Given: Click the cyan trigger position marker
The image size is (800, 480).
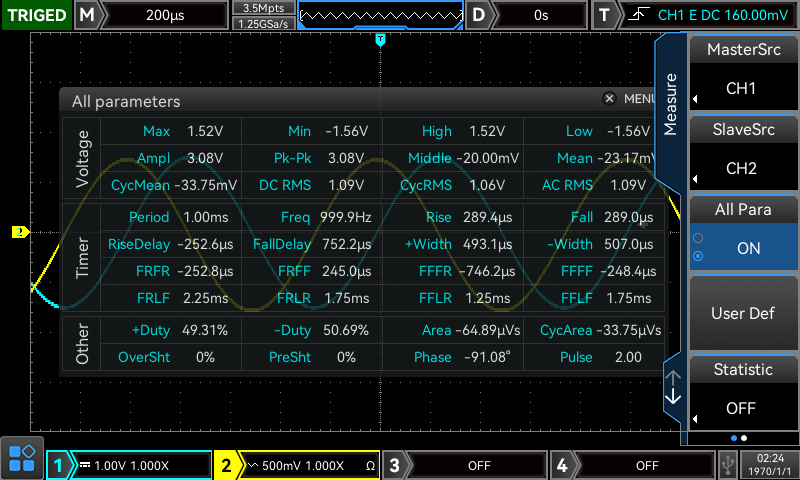Looking at the screenshot, I should [x=380, y=39].
